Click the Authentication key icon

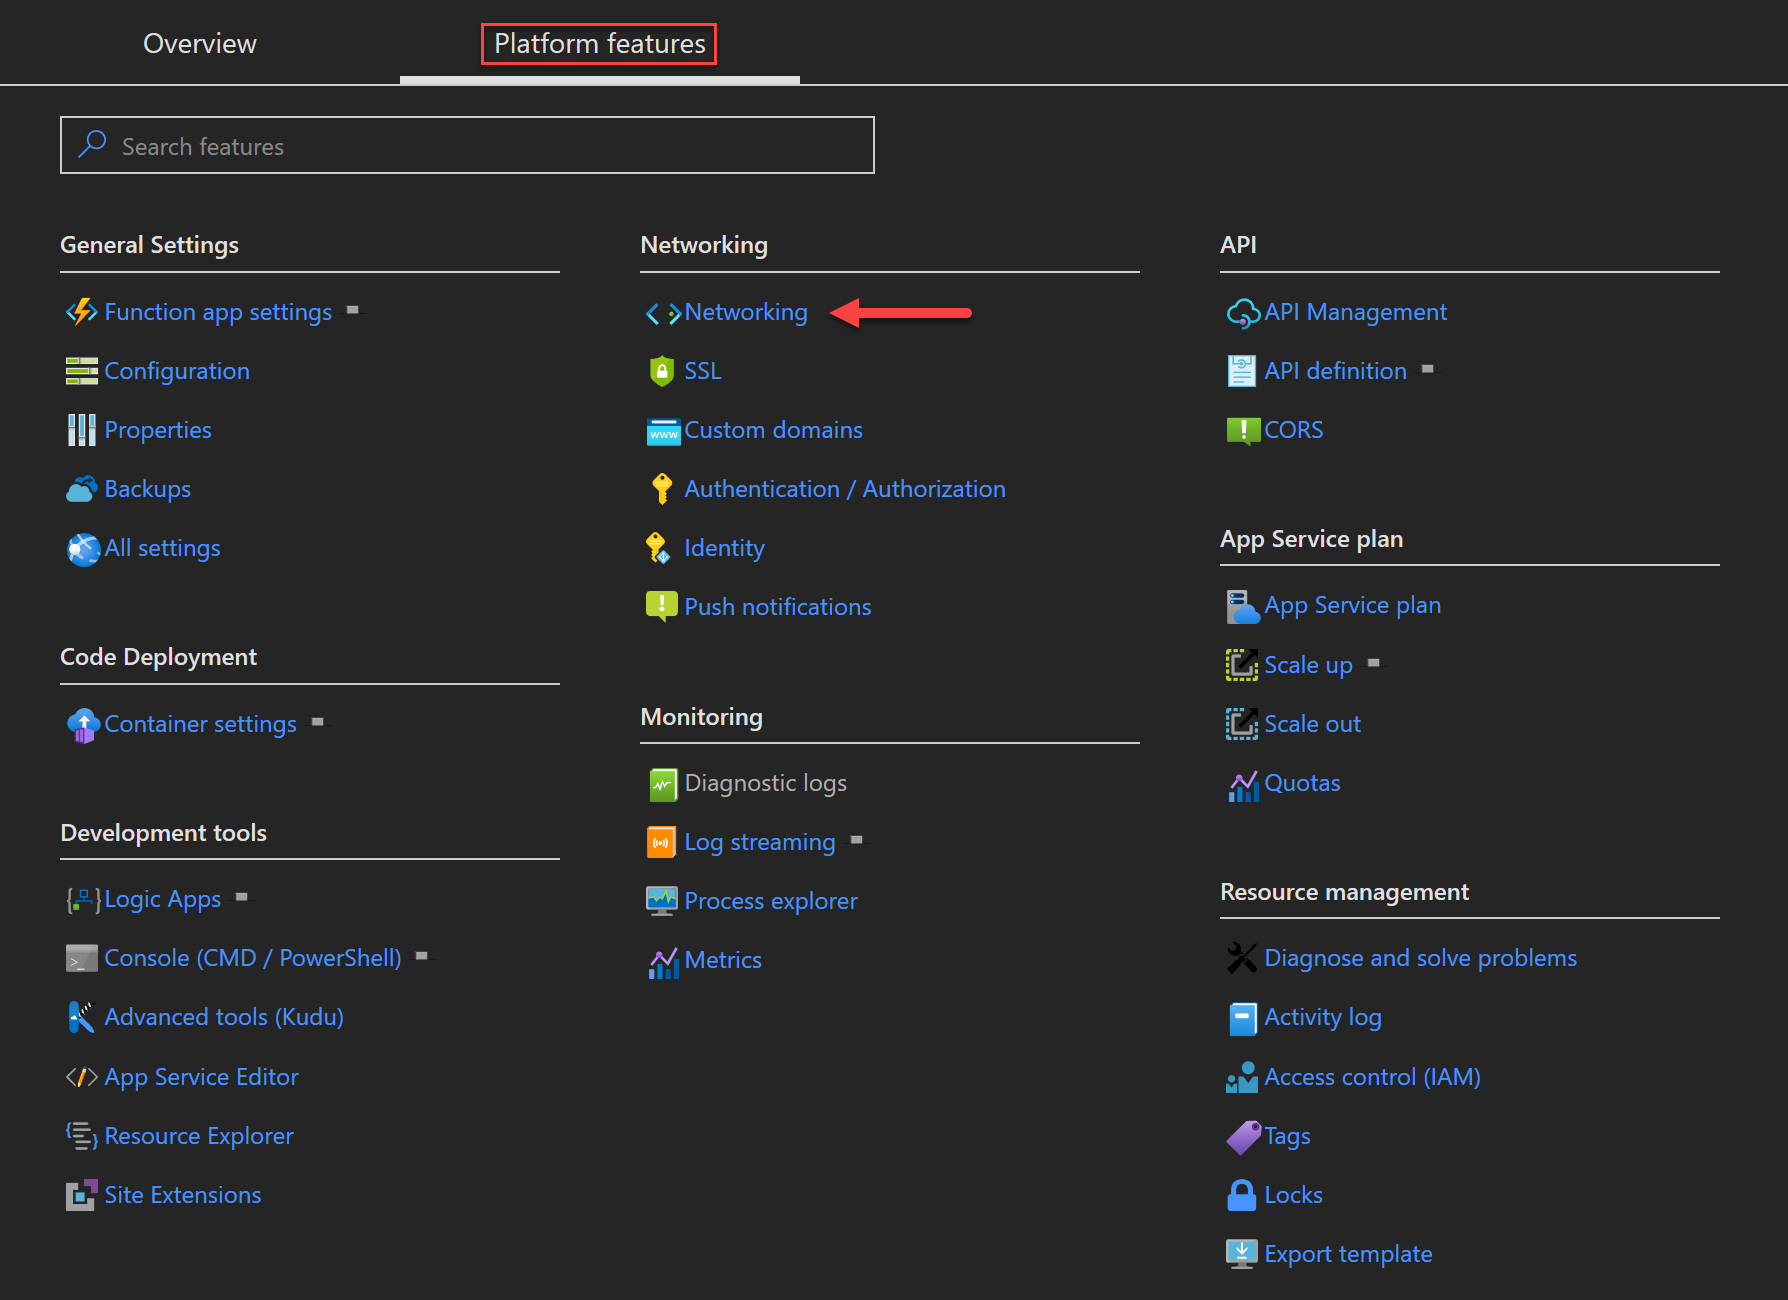pos(661,489)
